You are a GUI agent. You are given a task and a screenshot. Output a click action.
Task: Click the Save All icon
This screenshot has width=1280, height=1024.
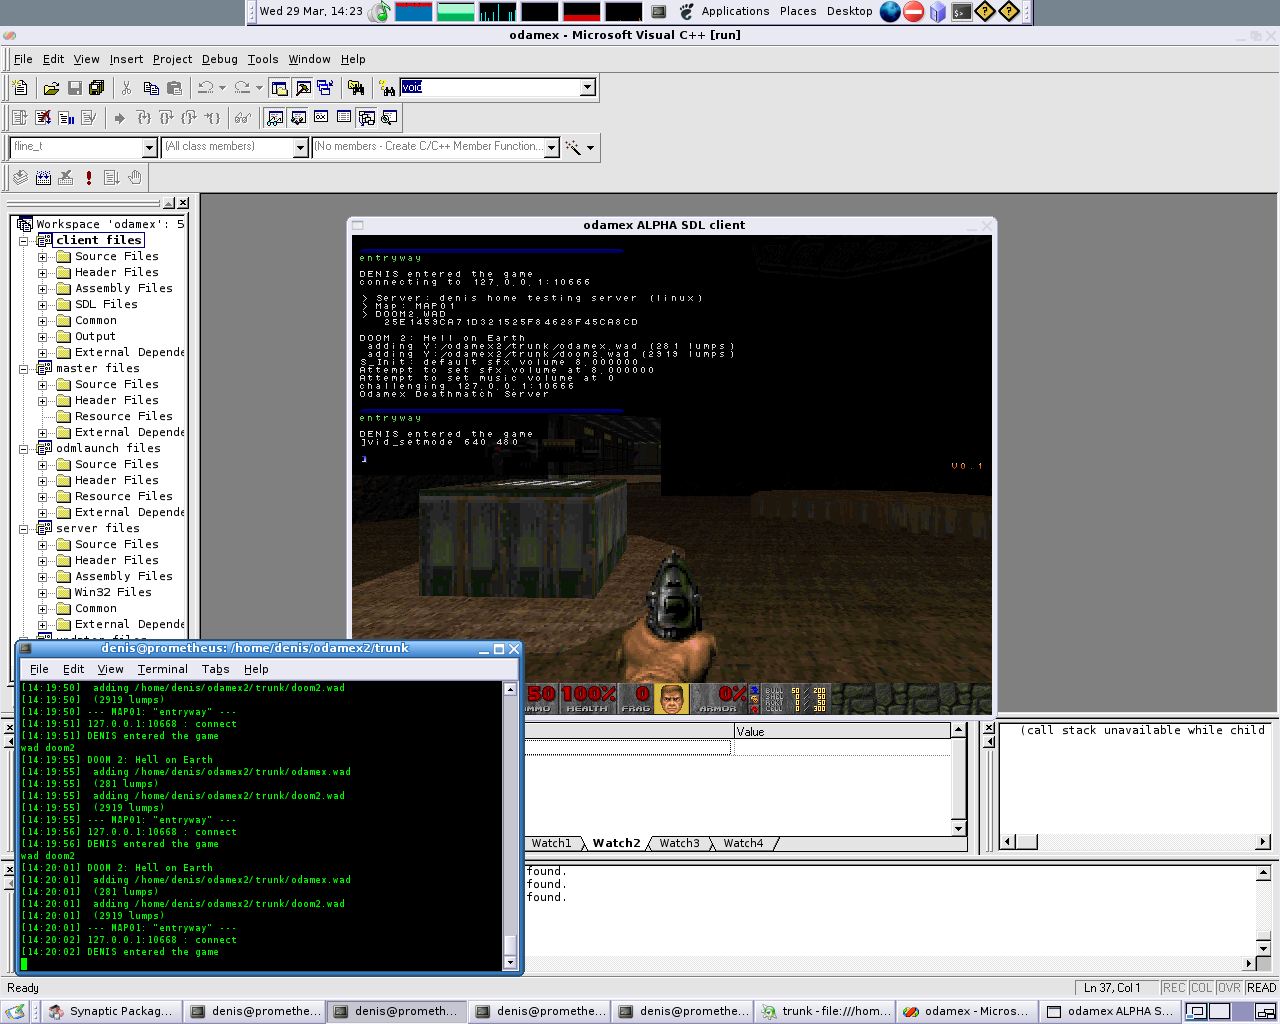tap(97, 88)
